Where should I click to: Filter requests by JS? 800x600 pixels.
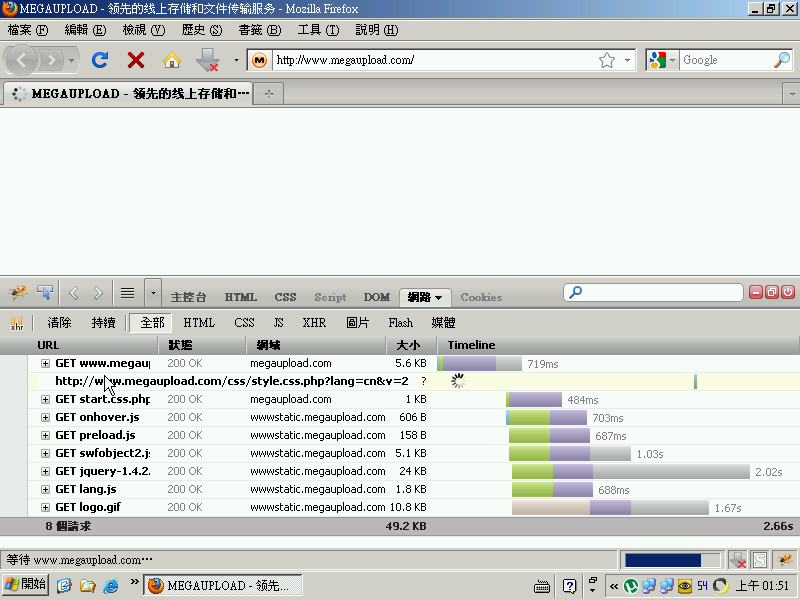point(279,323)
